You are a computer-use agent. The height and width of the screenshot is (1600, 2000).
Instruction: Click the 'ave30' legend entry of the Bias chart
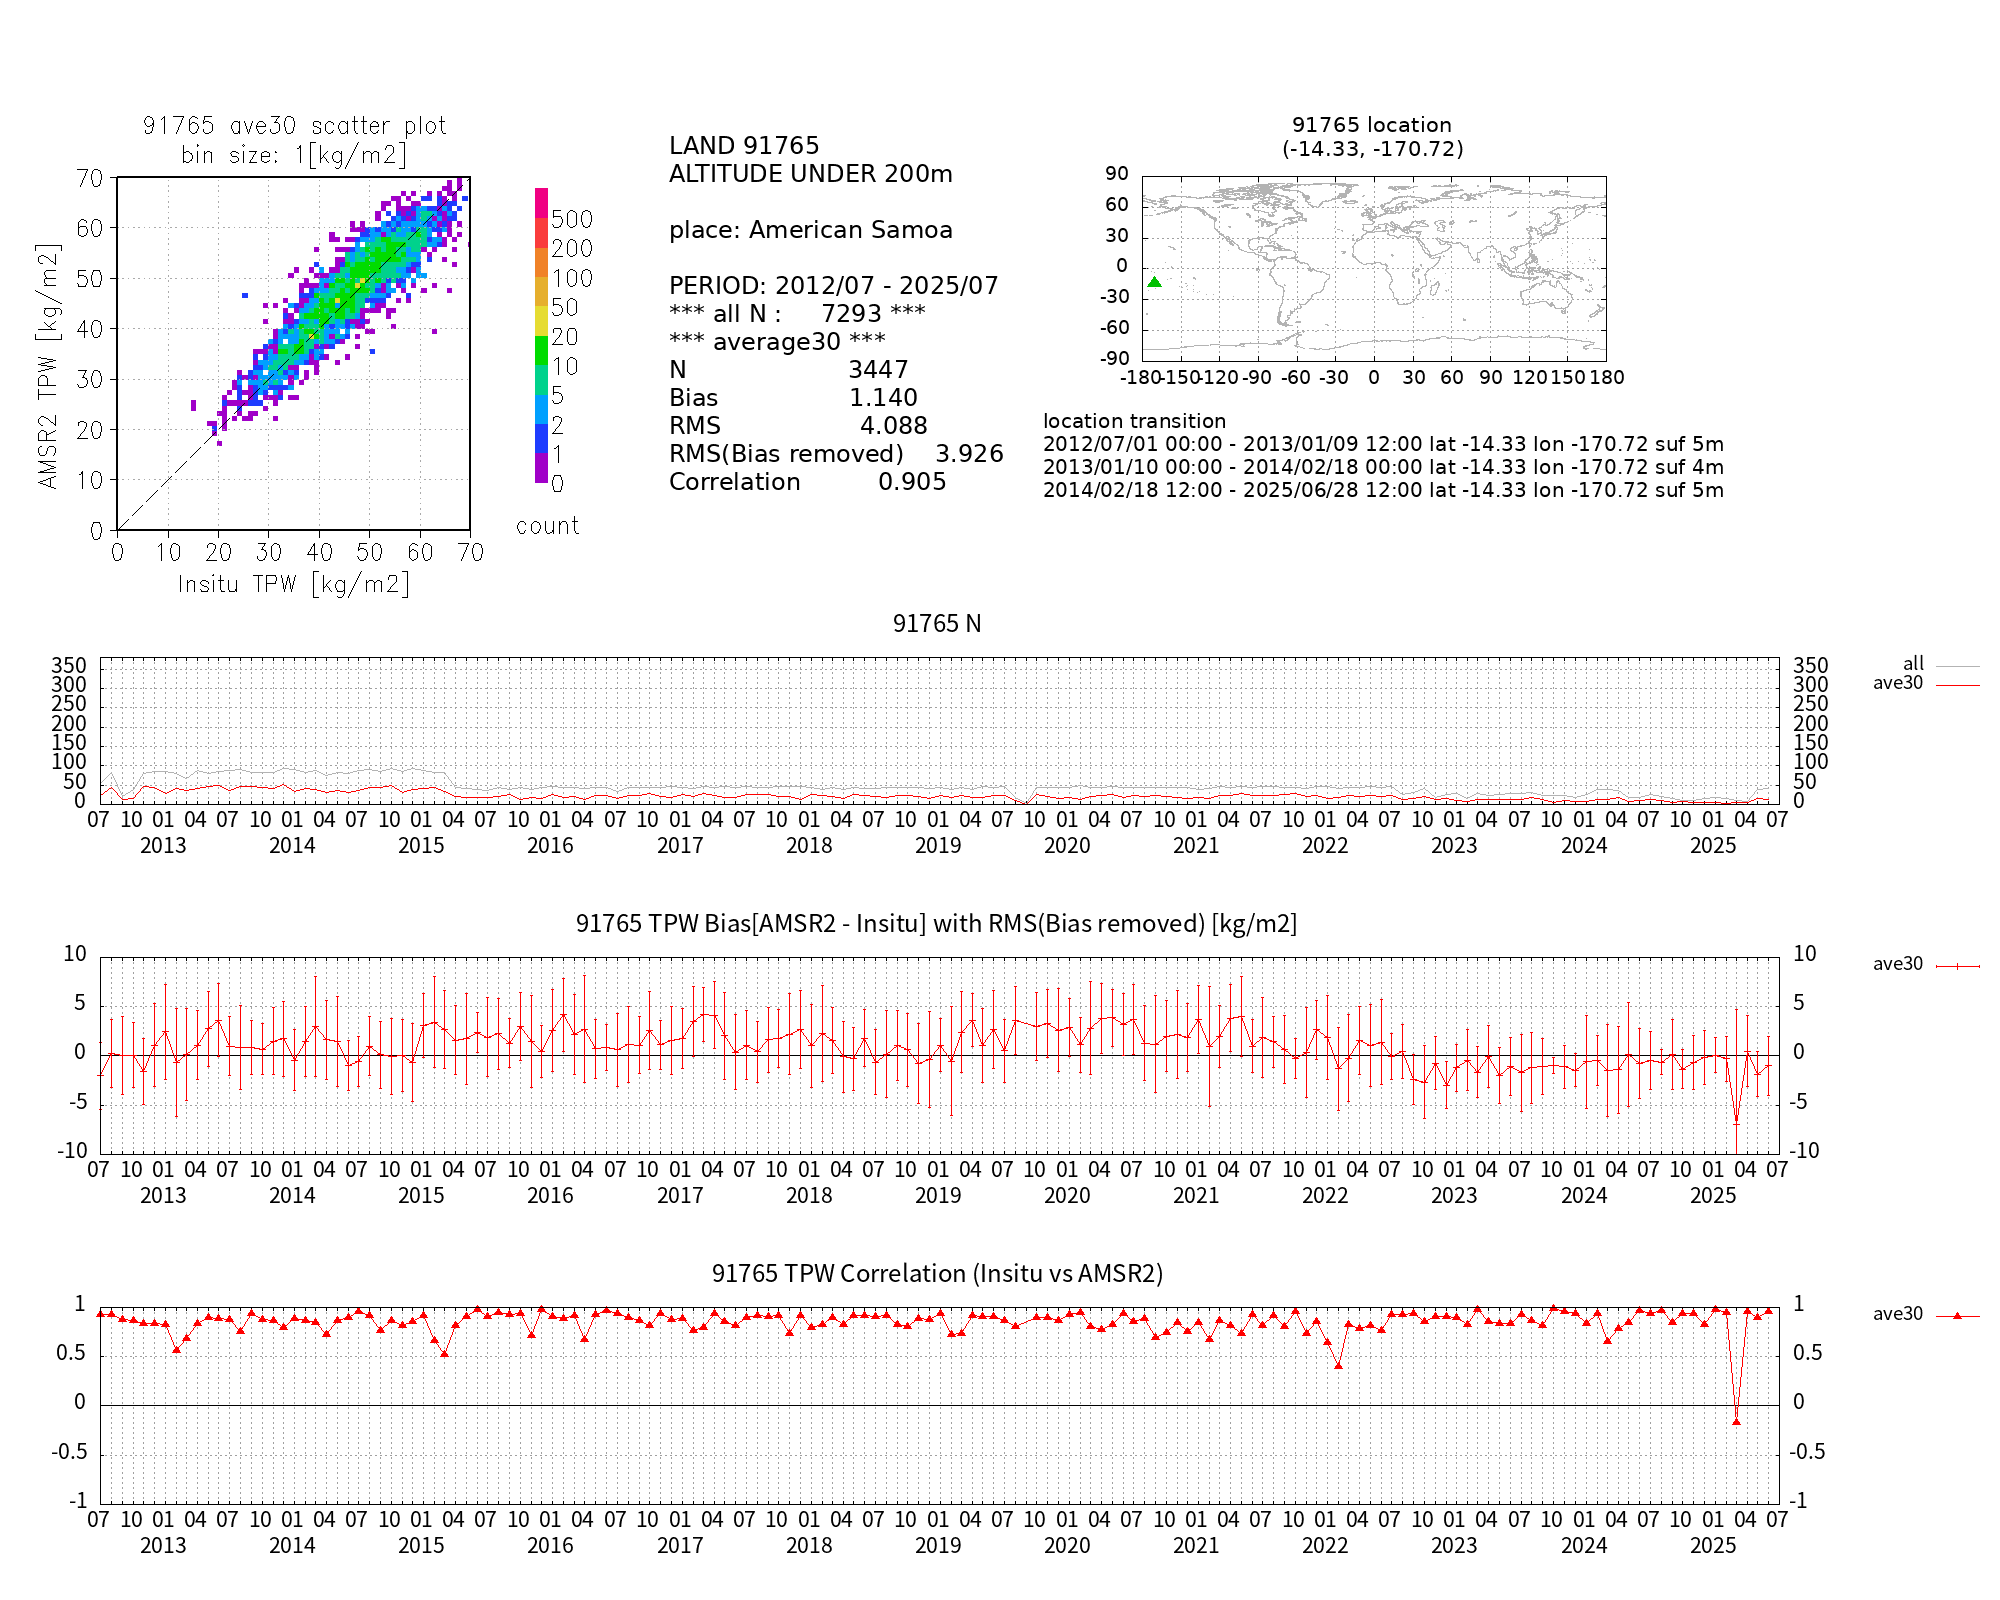[x=1926, y=965]
